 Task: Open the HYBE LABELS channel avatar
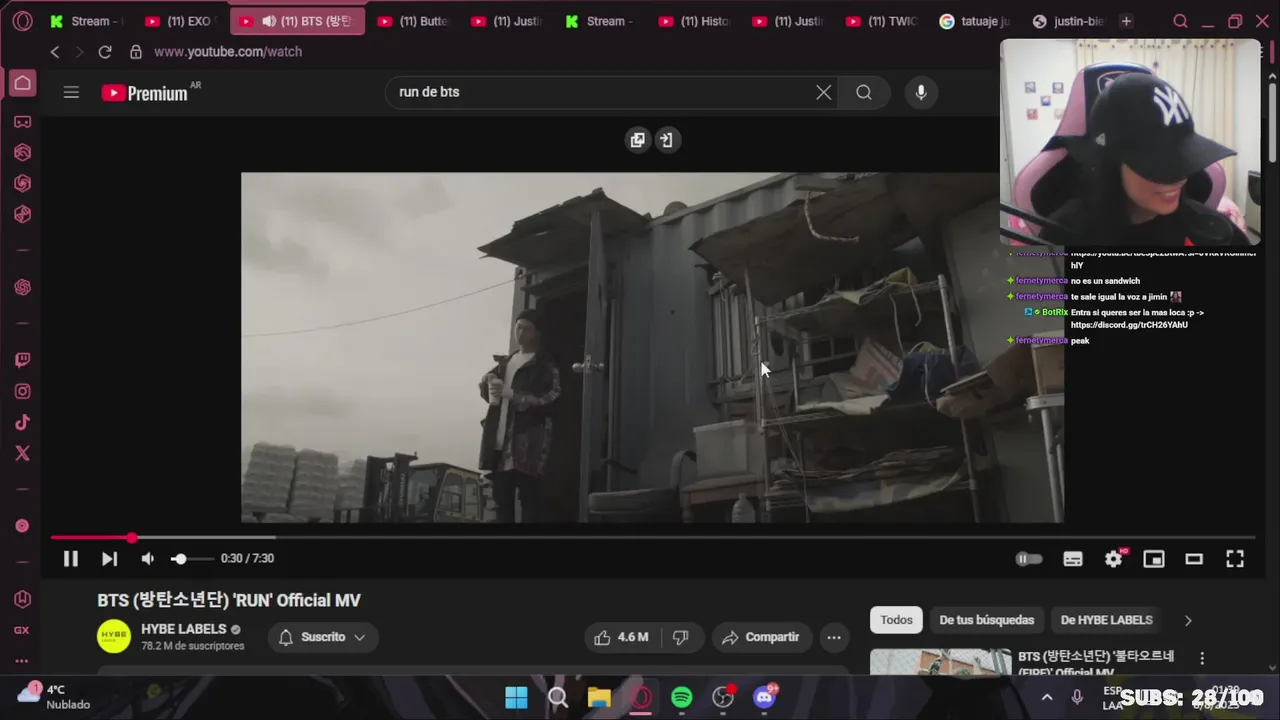coord(114,637)
